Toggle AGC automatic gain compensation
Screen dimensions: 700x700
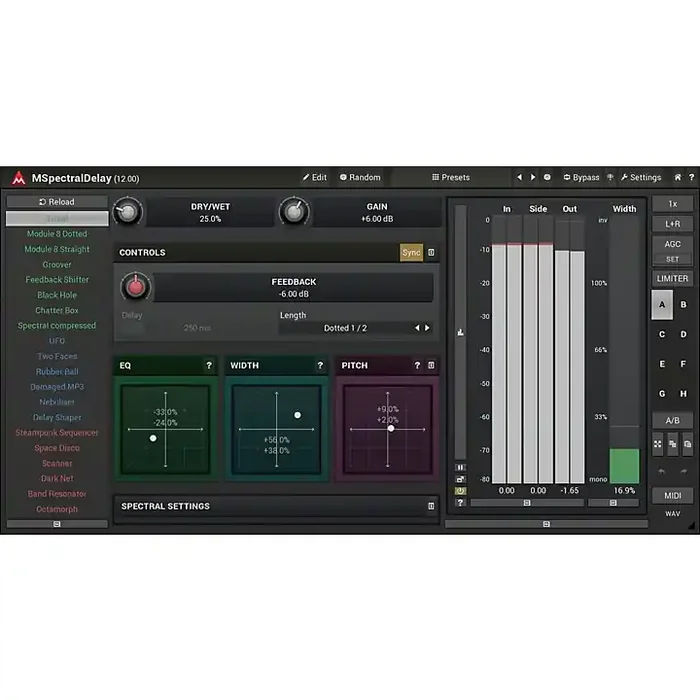(672, 244)
